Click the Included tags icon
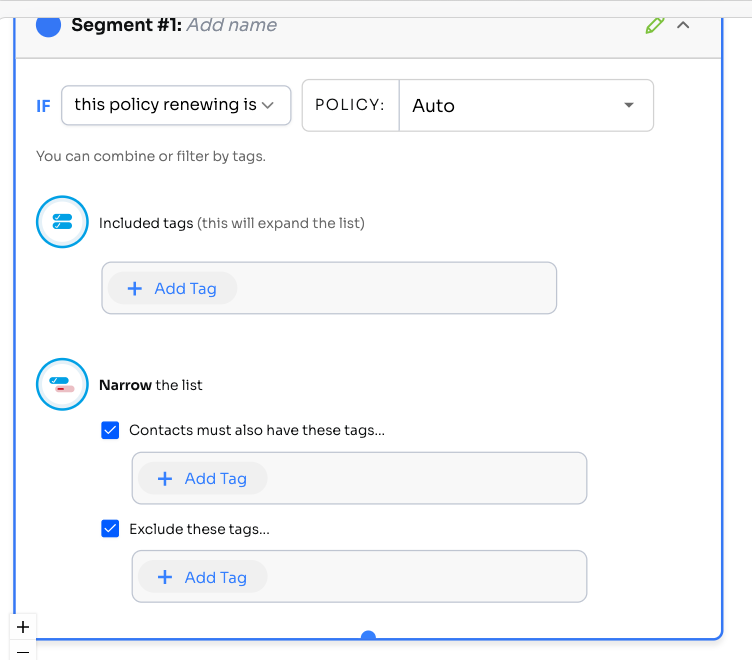752x660 pixels. pyautogui.click(x=62, y=222)
